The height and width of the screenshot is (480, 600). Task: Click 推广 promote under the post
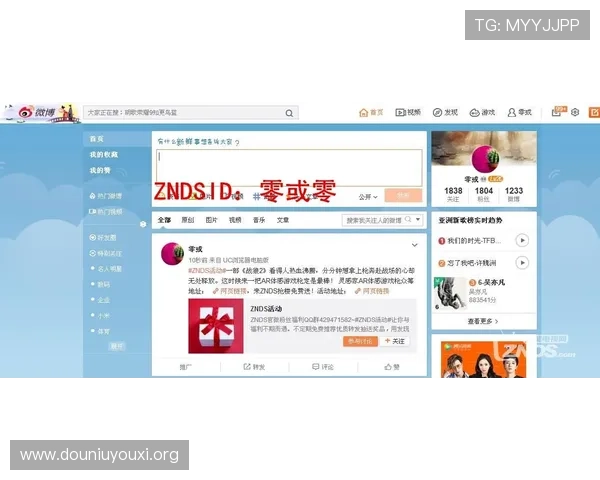pyautogui.click(x=186, y=367)
